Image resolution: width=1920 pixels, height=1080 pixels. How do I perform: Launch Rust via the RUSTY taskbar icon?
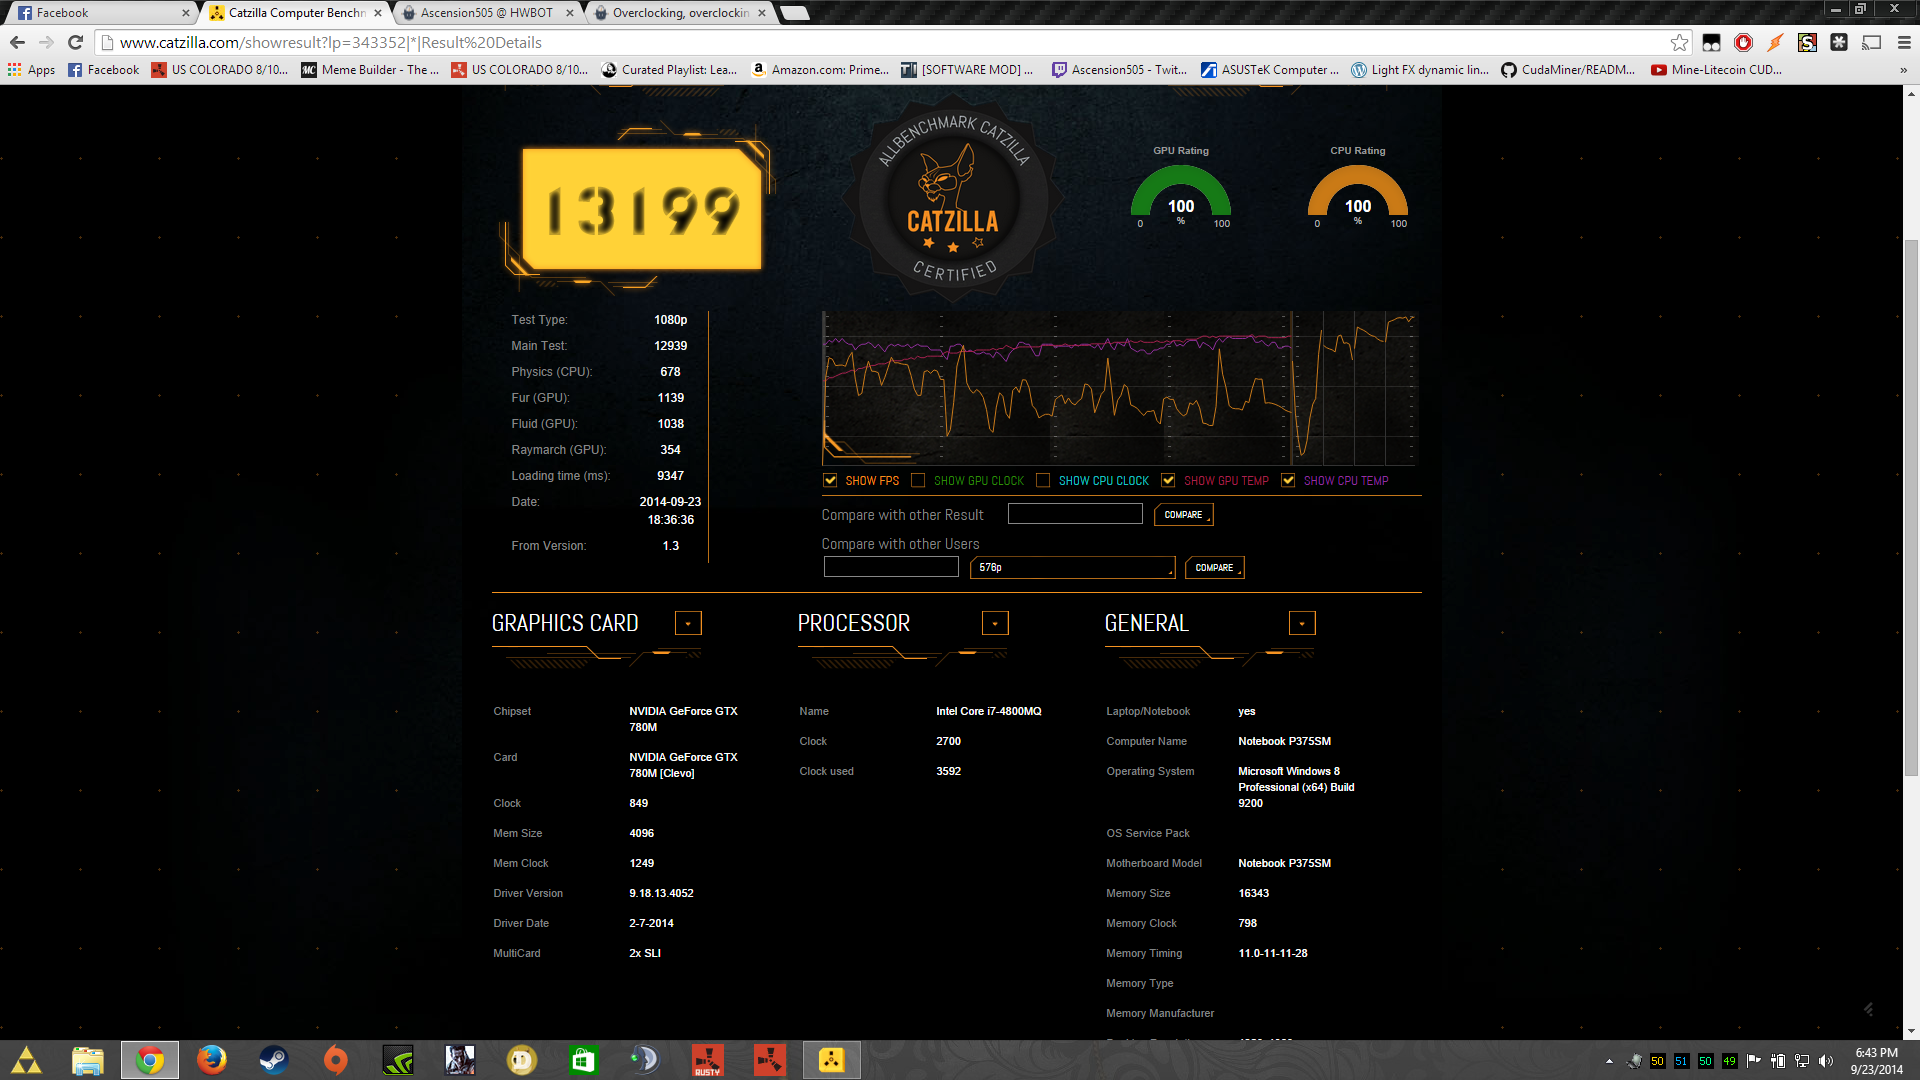[707, 1059]
